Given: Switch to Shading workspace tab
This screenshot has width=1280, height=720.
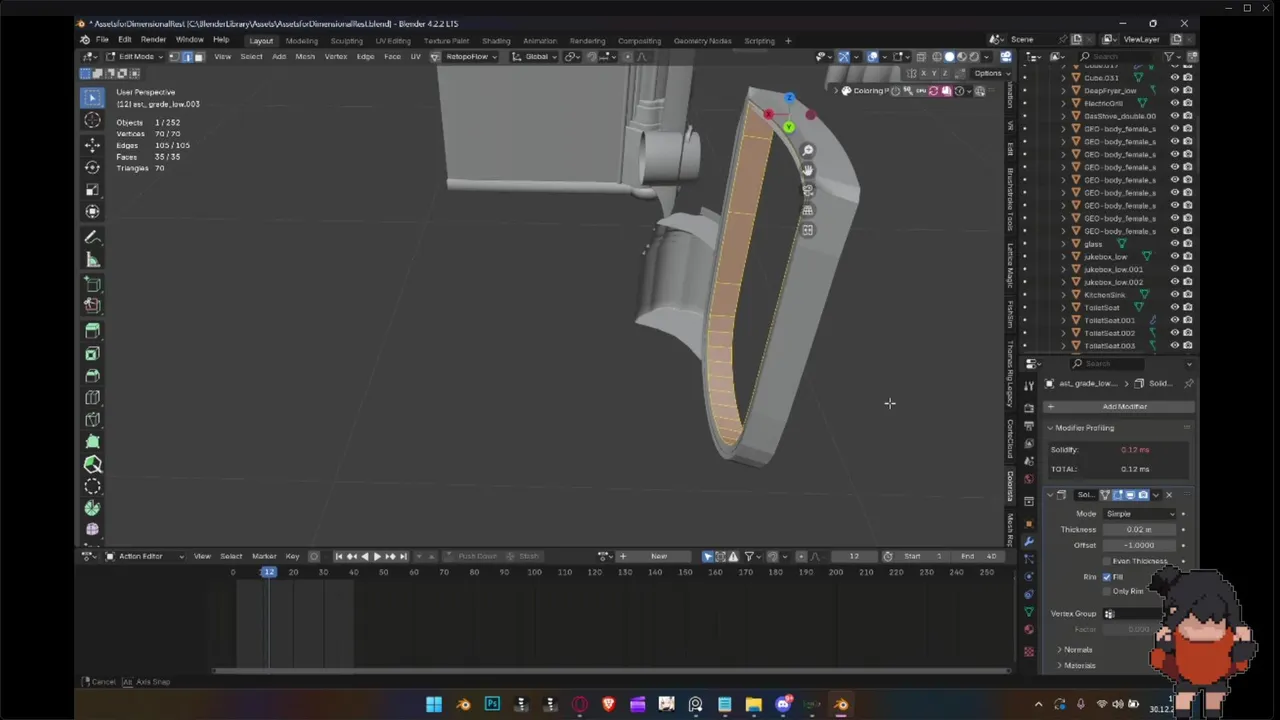Looking at the screenshot, I should [496, 41].
